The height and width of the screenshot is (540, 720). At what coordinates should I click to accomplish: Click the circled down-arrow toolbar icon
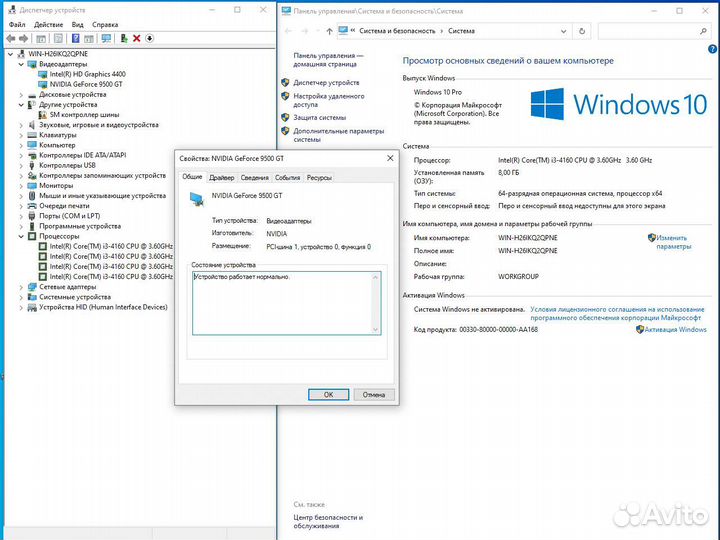pos(149,38)
